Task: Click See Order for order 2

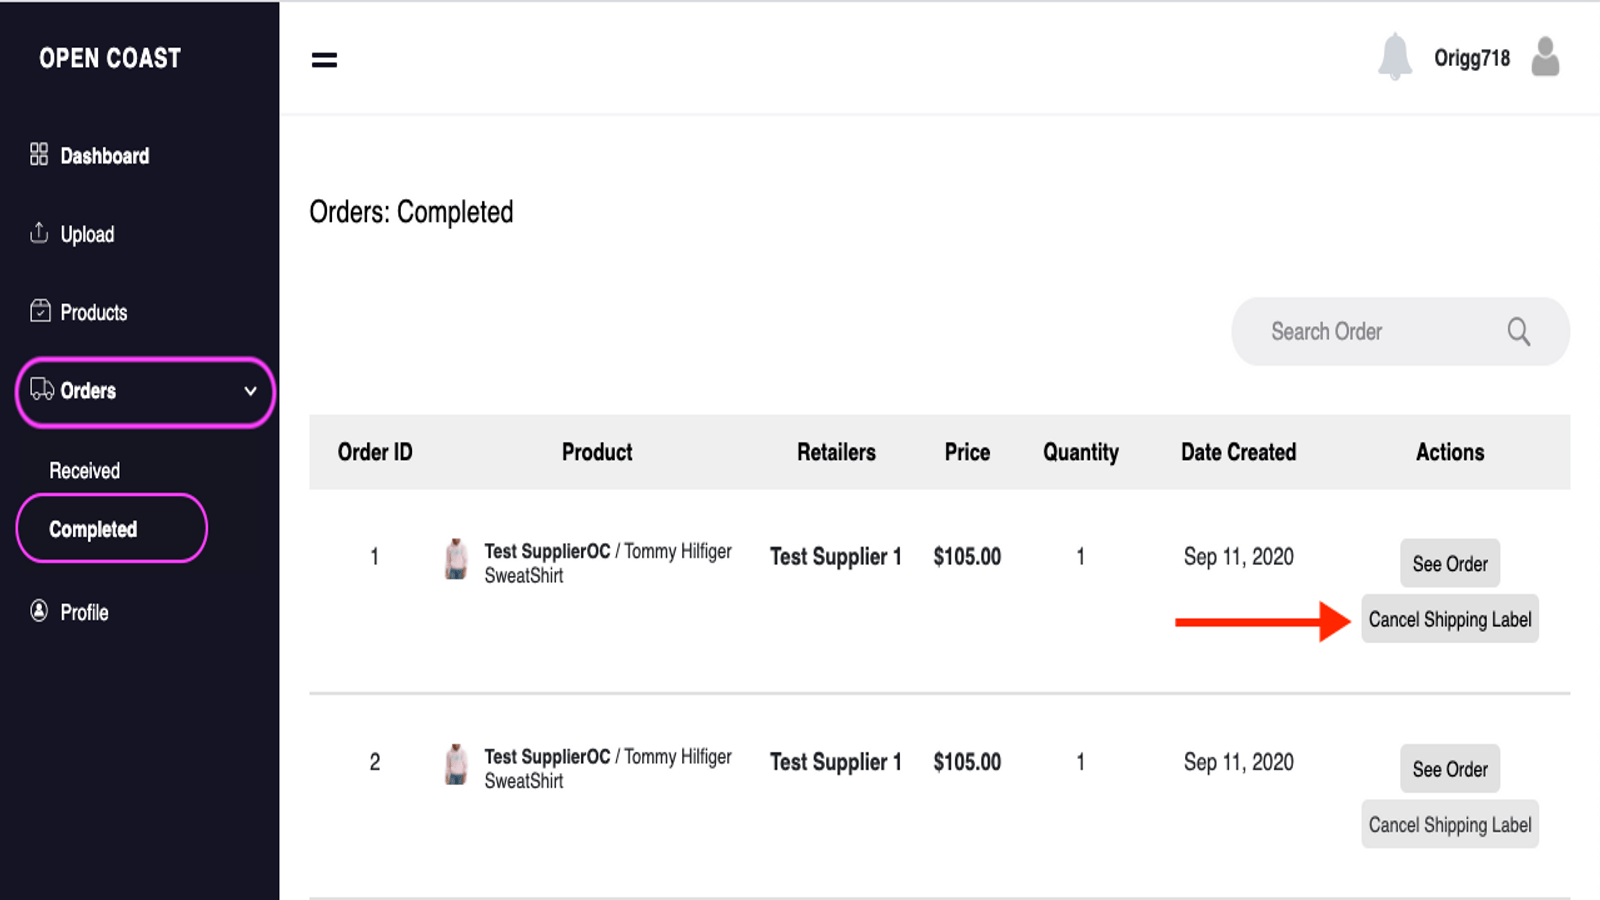Action: [x=1449, y=769]
